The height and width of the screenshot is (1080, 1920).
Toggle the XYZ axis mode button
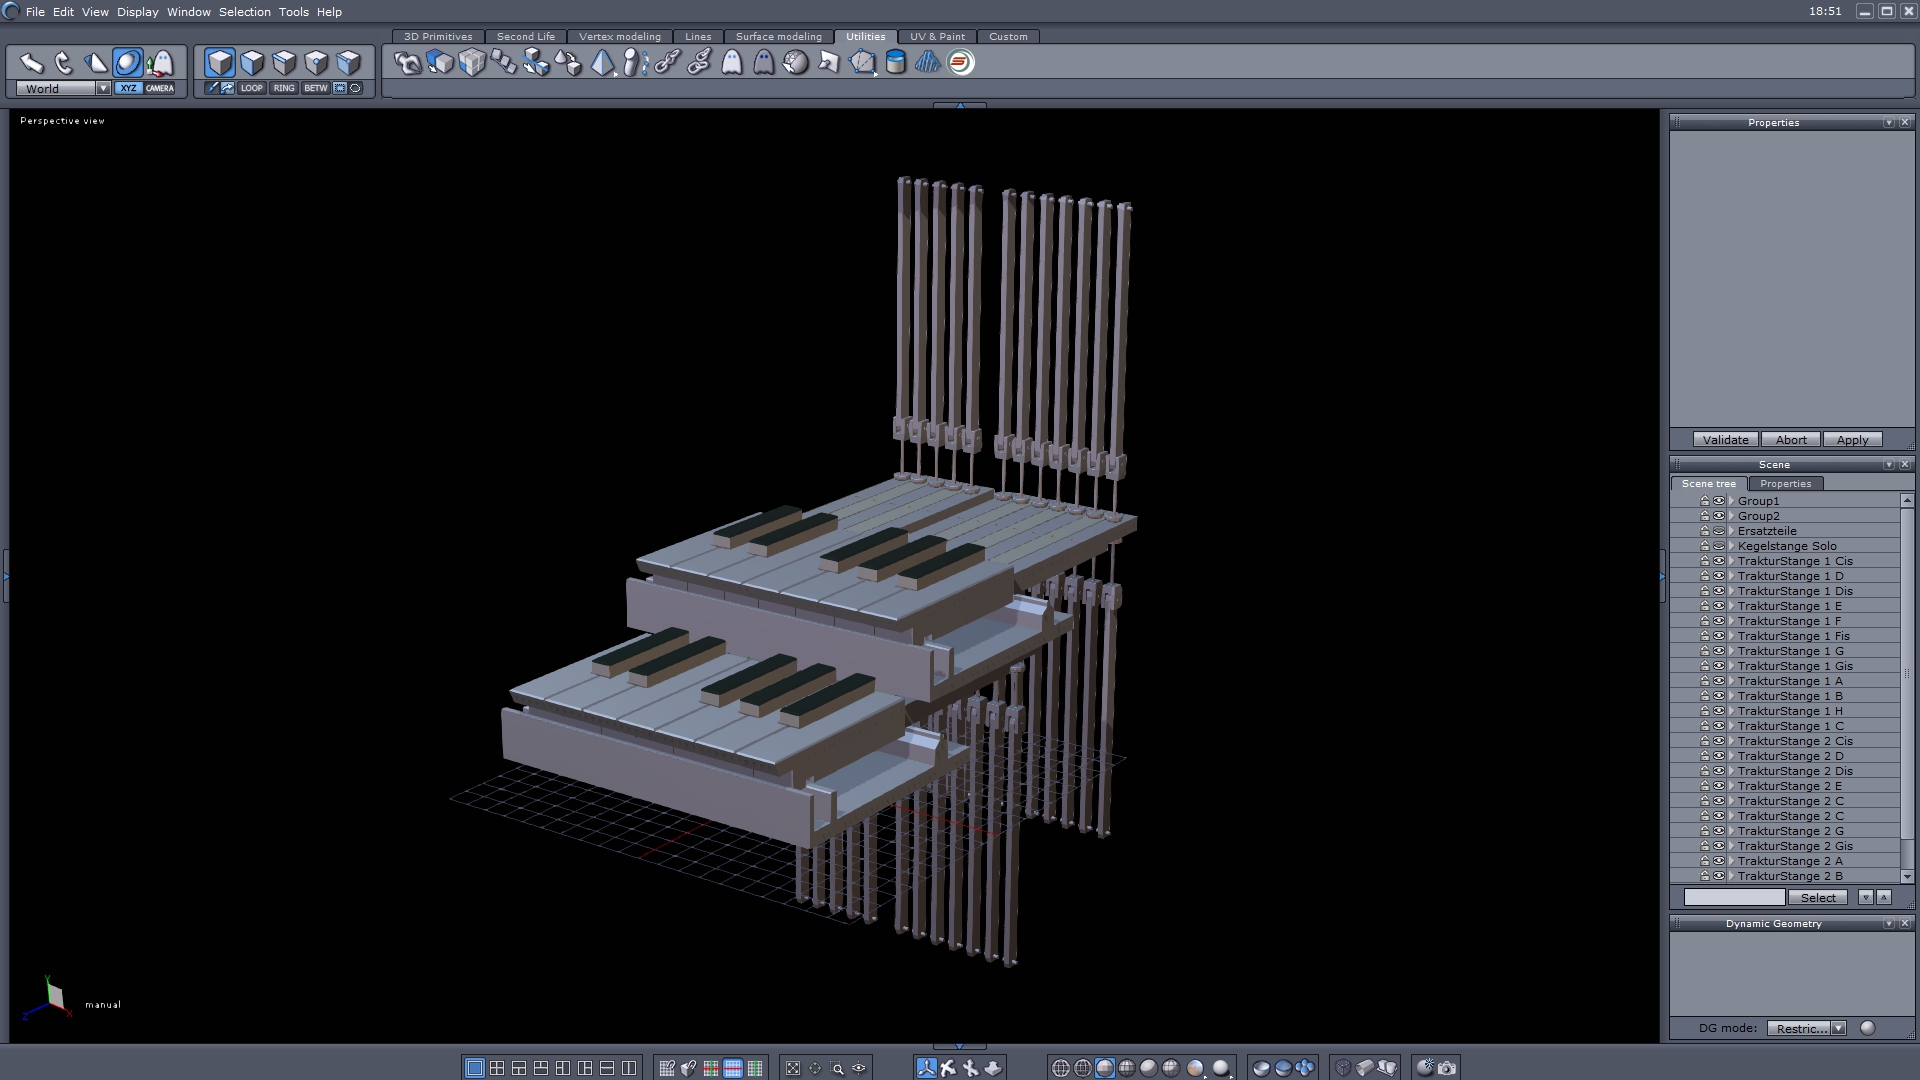tap(128, 88)
